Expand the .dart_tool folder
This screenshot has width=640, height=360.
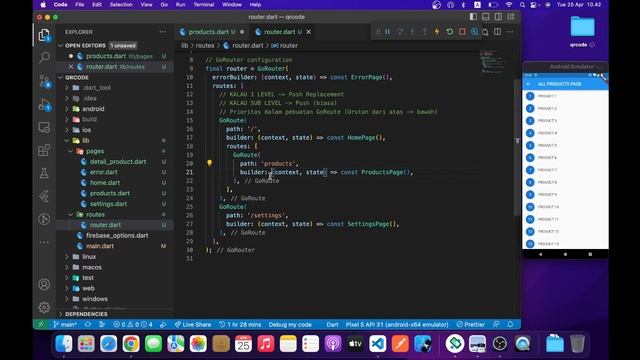(x=115, y=88)
